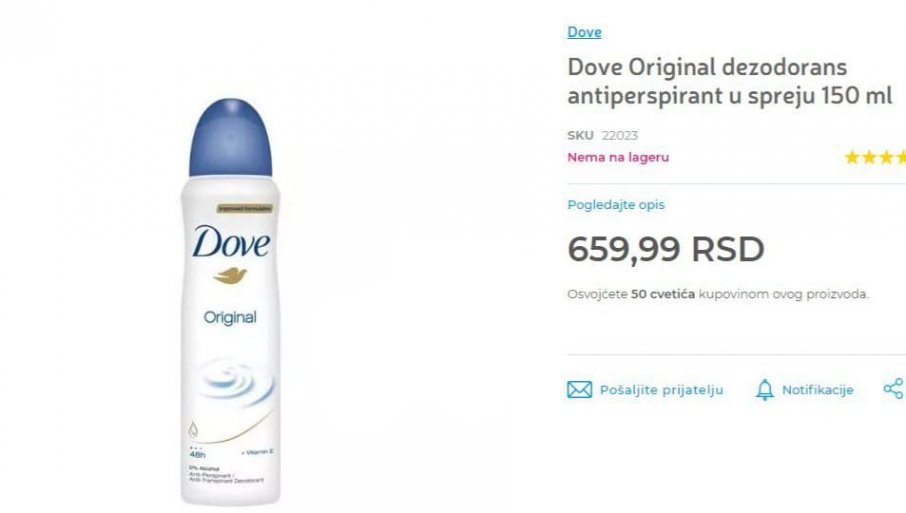Click the bell Notifikacije icon
The width and height of the screenshot is (906, 513).
pos(764,390)
